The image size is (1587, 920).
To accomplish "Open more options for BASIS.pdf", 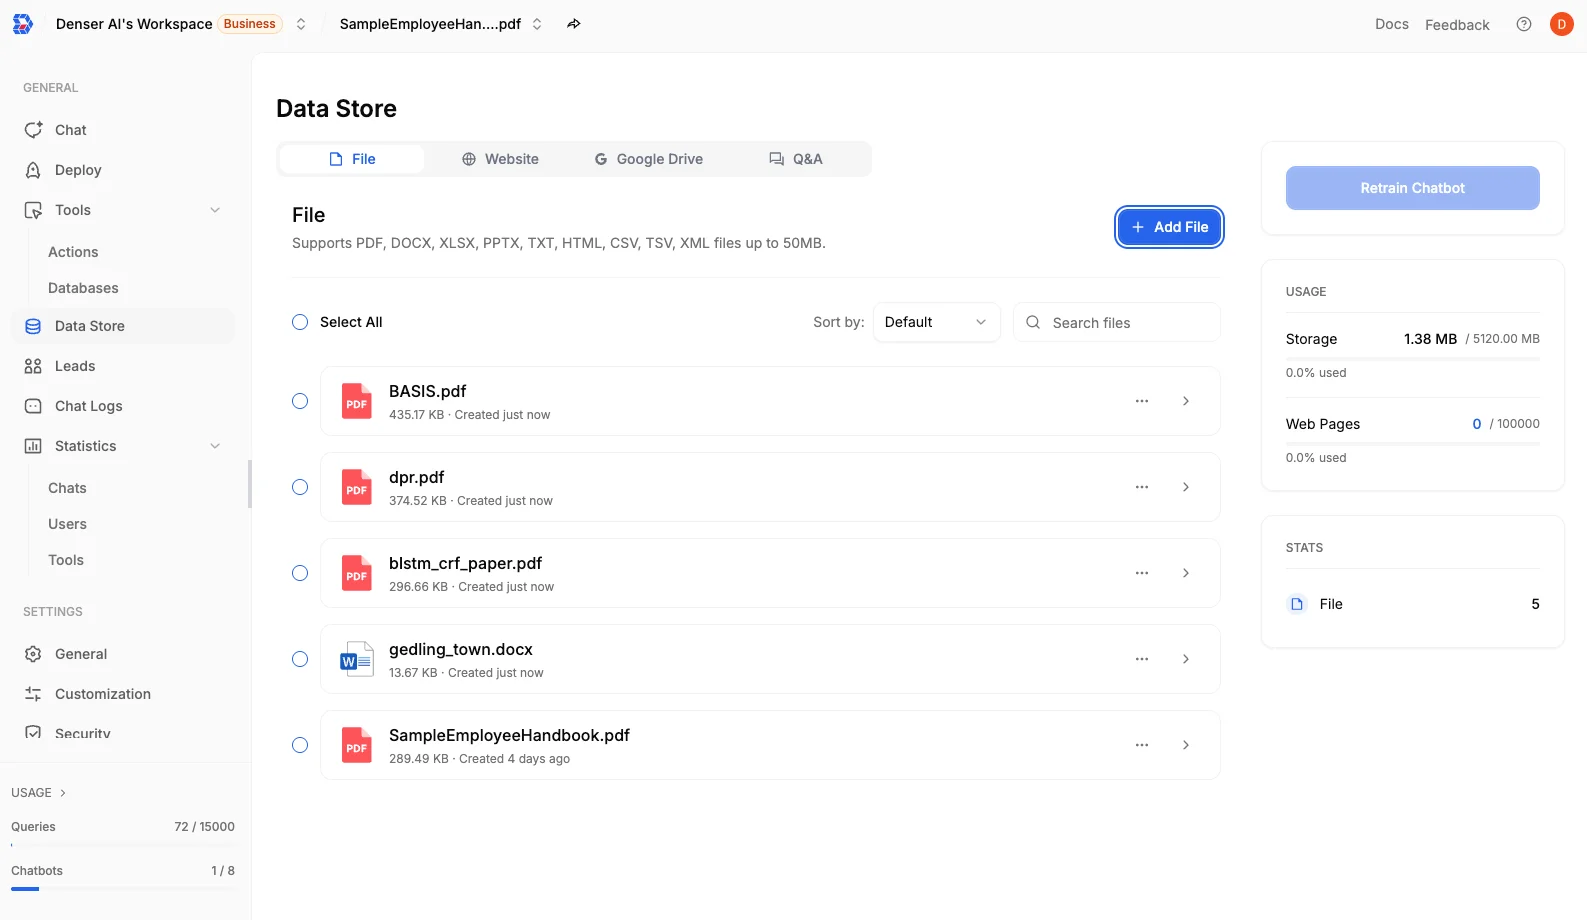I will pyautogui.click(x=1142, y=401).
